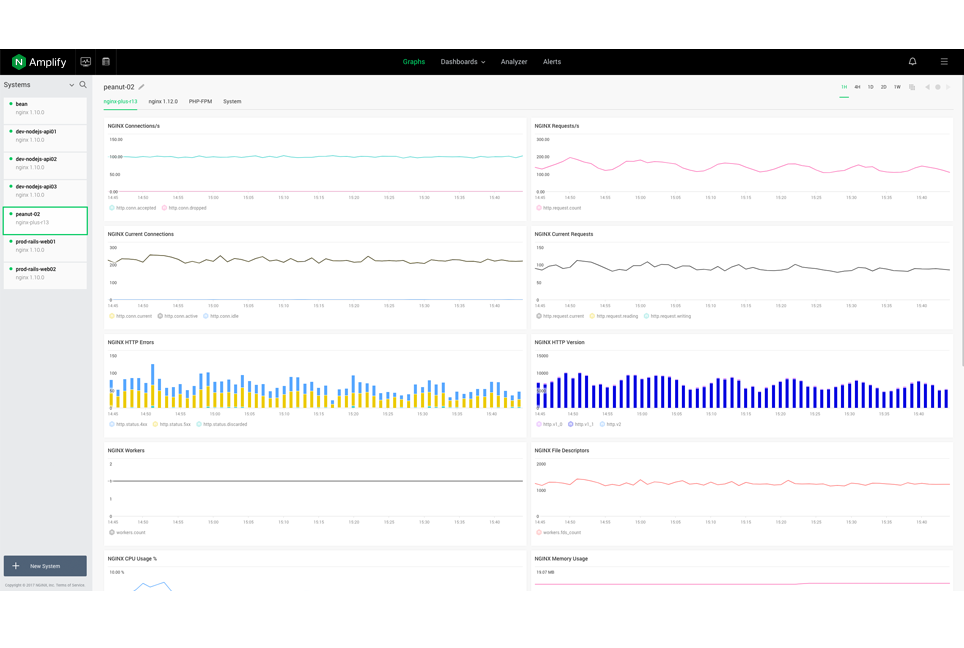This screenshot has width=964, height=648.
Task: Toggle the http.status.4xx series
Action: pyautogui.click(x=128, y=424)
